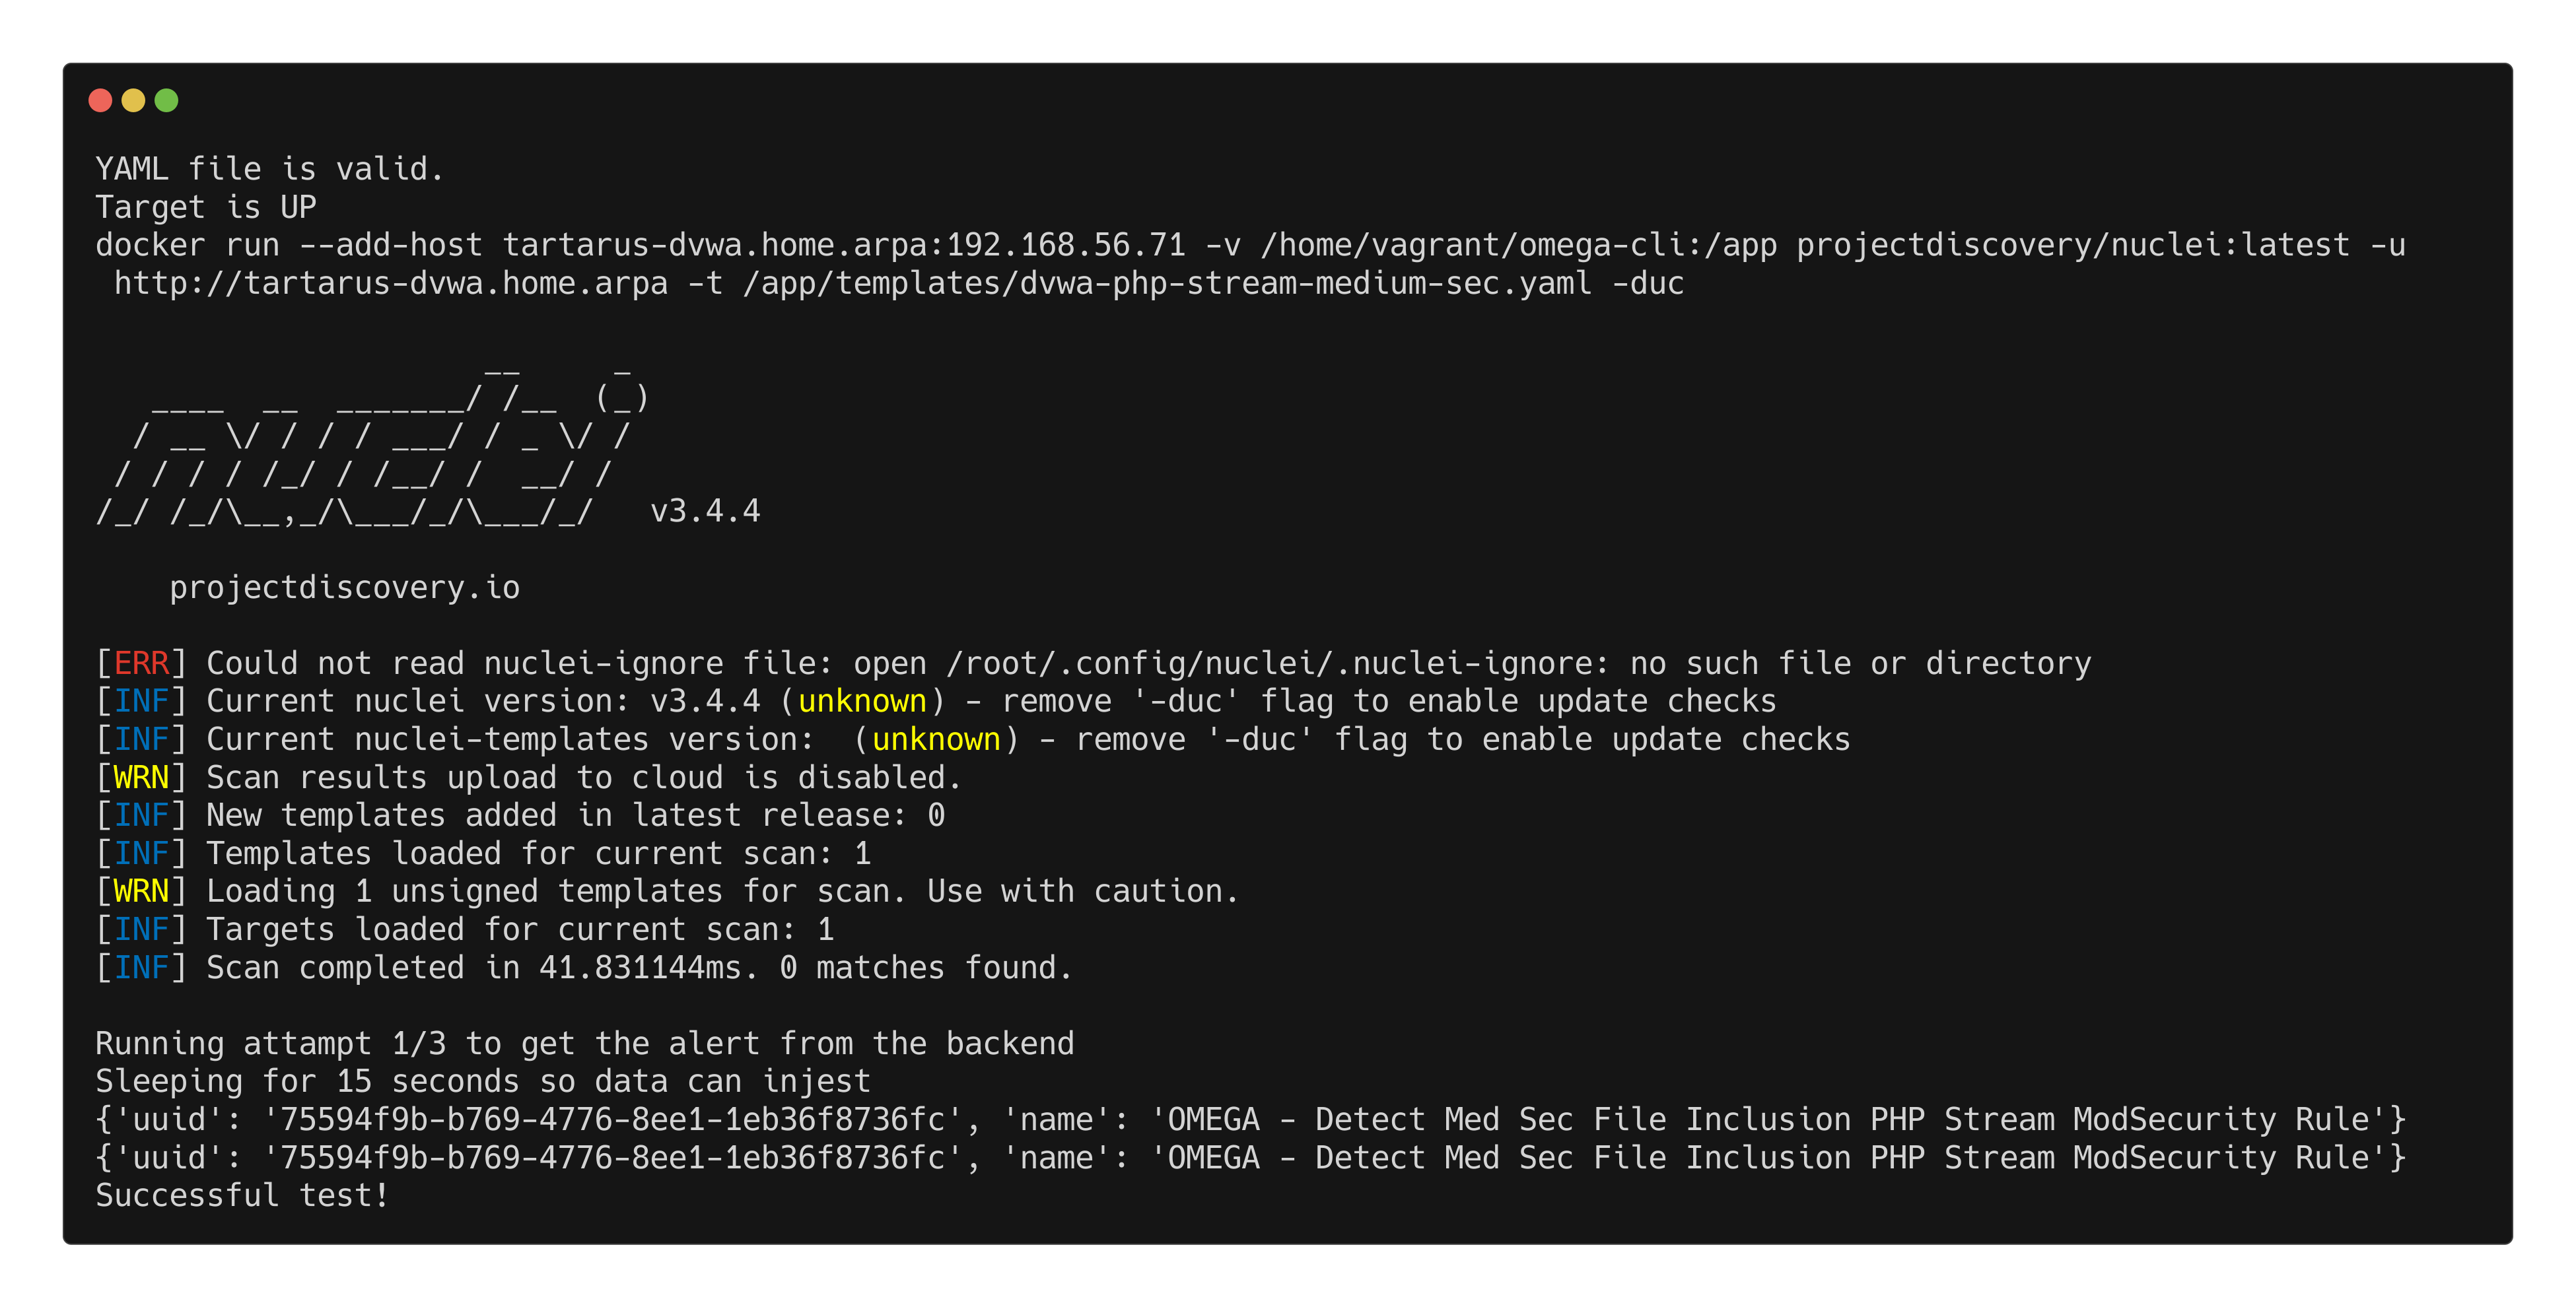The image size is (2576, 1307).
Task: Click the red close window dot
Action: click(100, 100)
